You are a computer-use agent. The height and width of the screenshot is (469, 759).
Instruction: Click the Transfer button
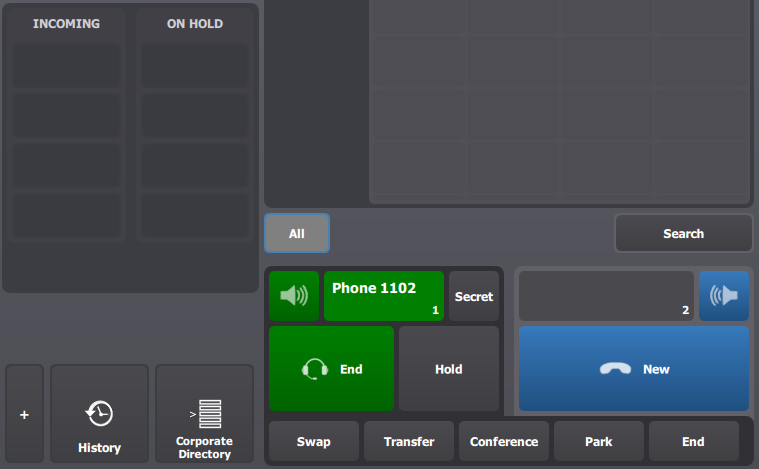point(409,441)
